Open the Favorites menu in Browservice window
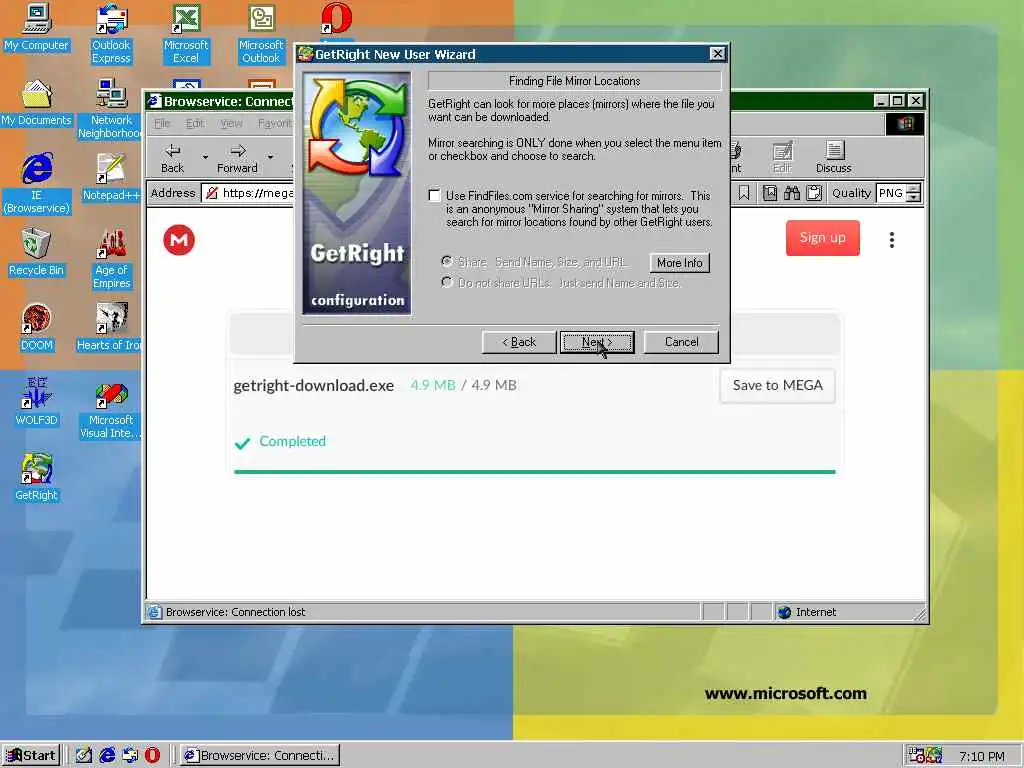Screen dimensions: 1024x768 [274, 123]
